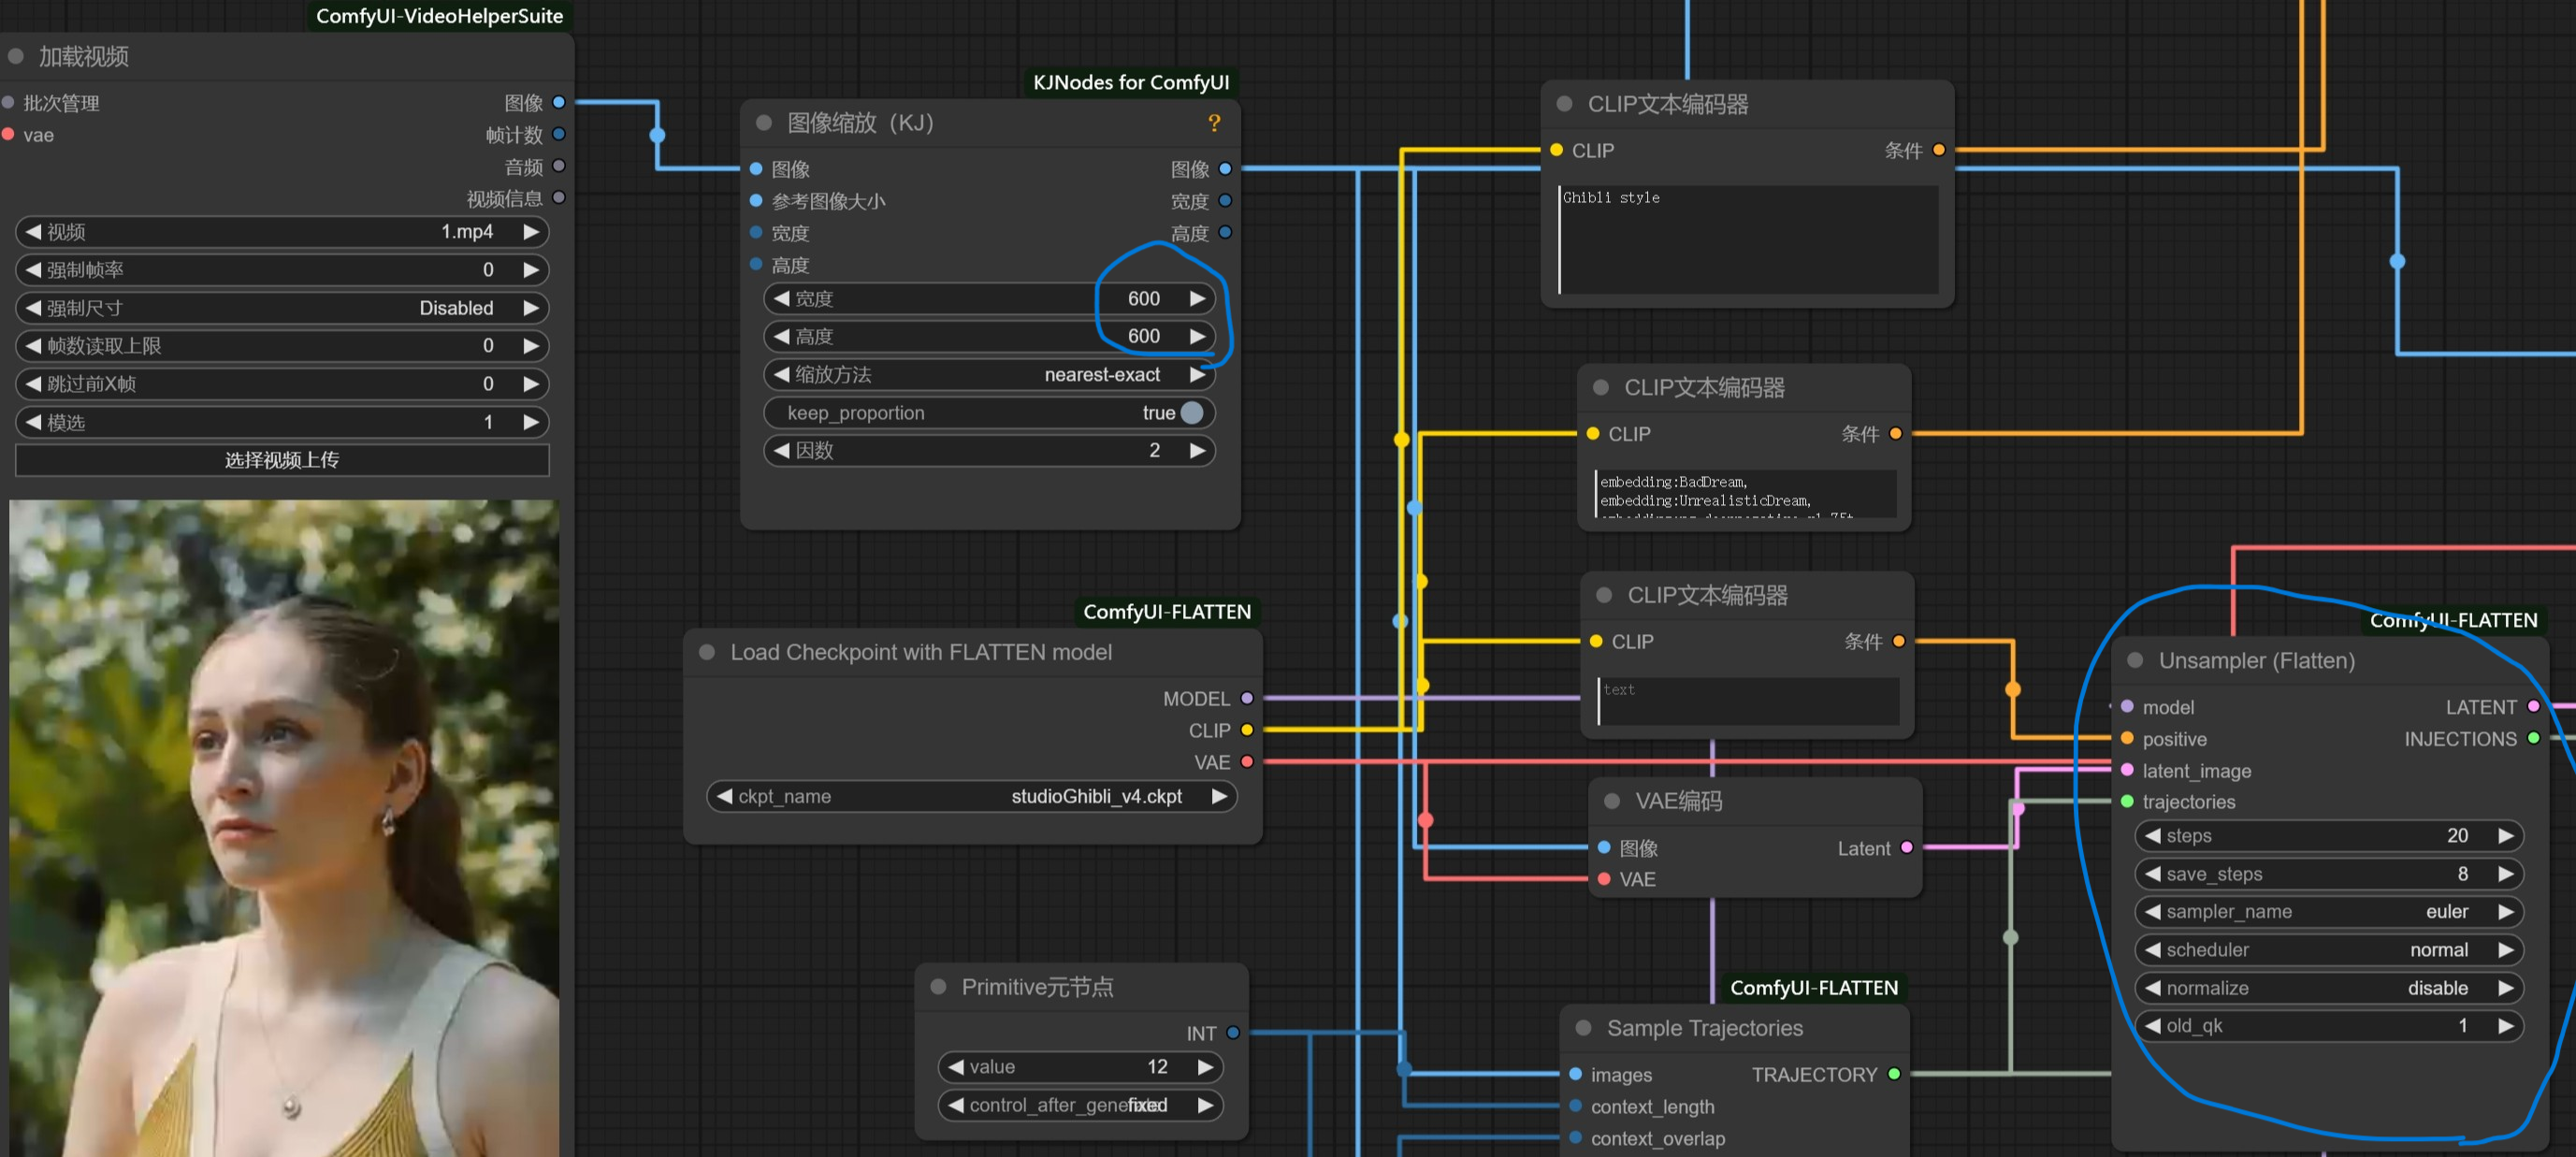Click the images input socket on Sample Trajectories
Viewport: 2576px width, 1157px height.
click(1575, 1074)
